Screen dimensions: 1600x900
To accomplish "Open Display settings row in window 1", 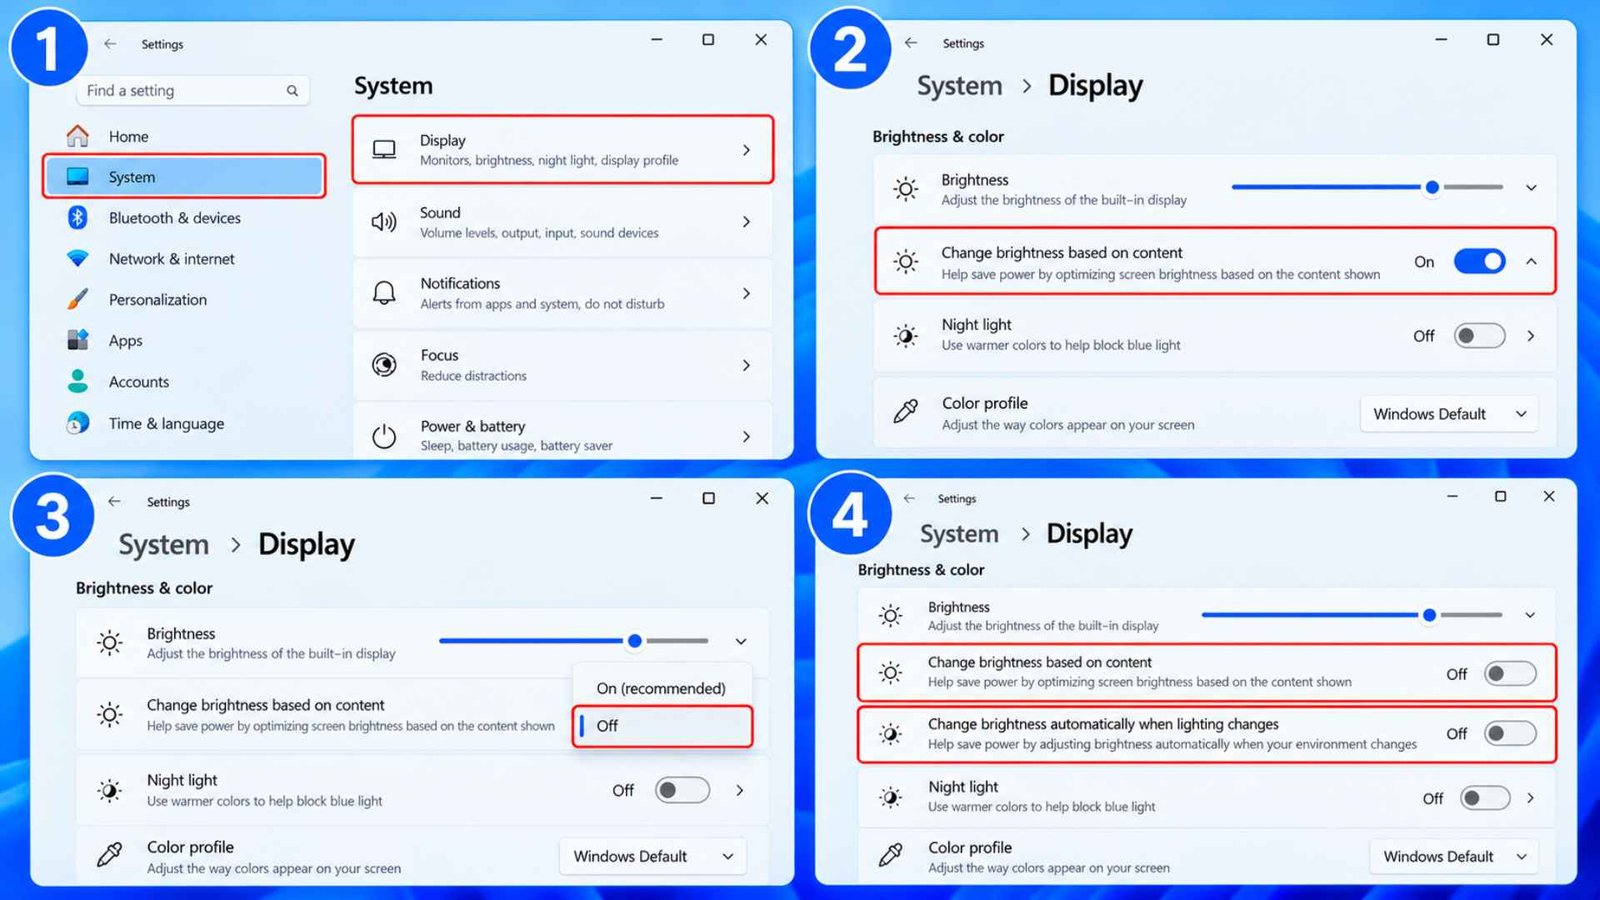I will coord(563,150).
